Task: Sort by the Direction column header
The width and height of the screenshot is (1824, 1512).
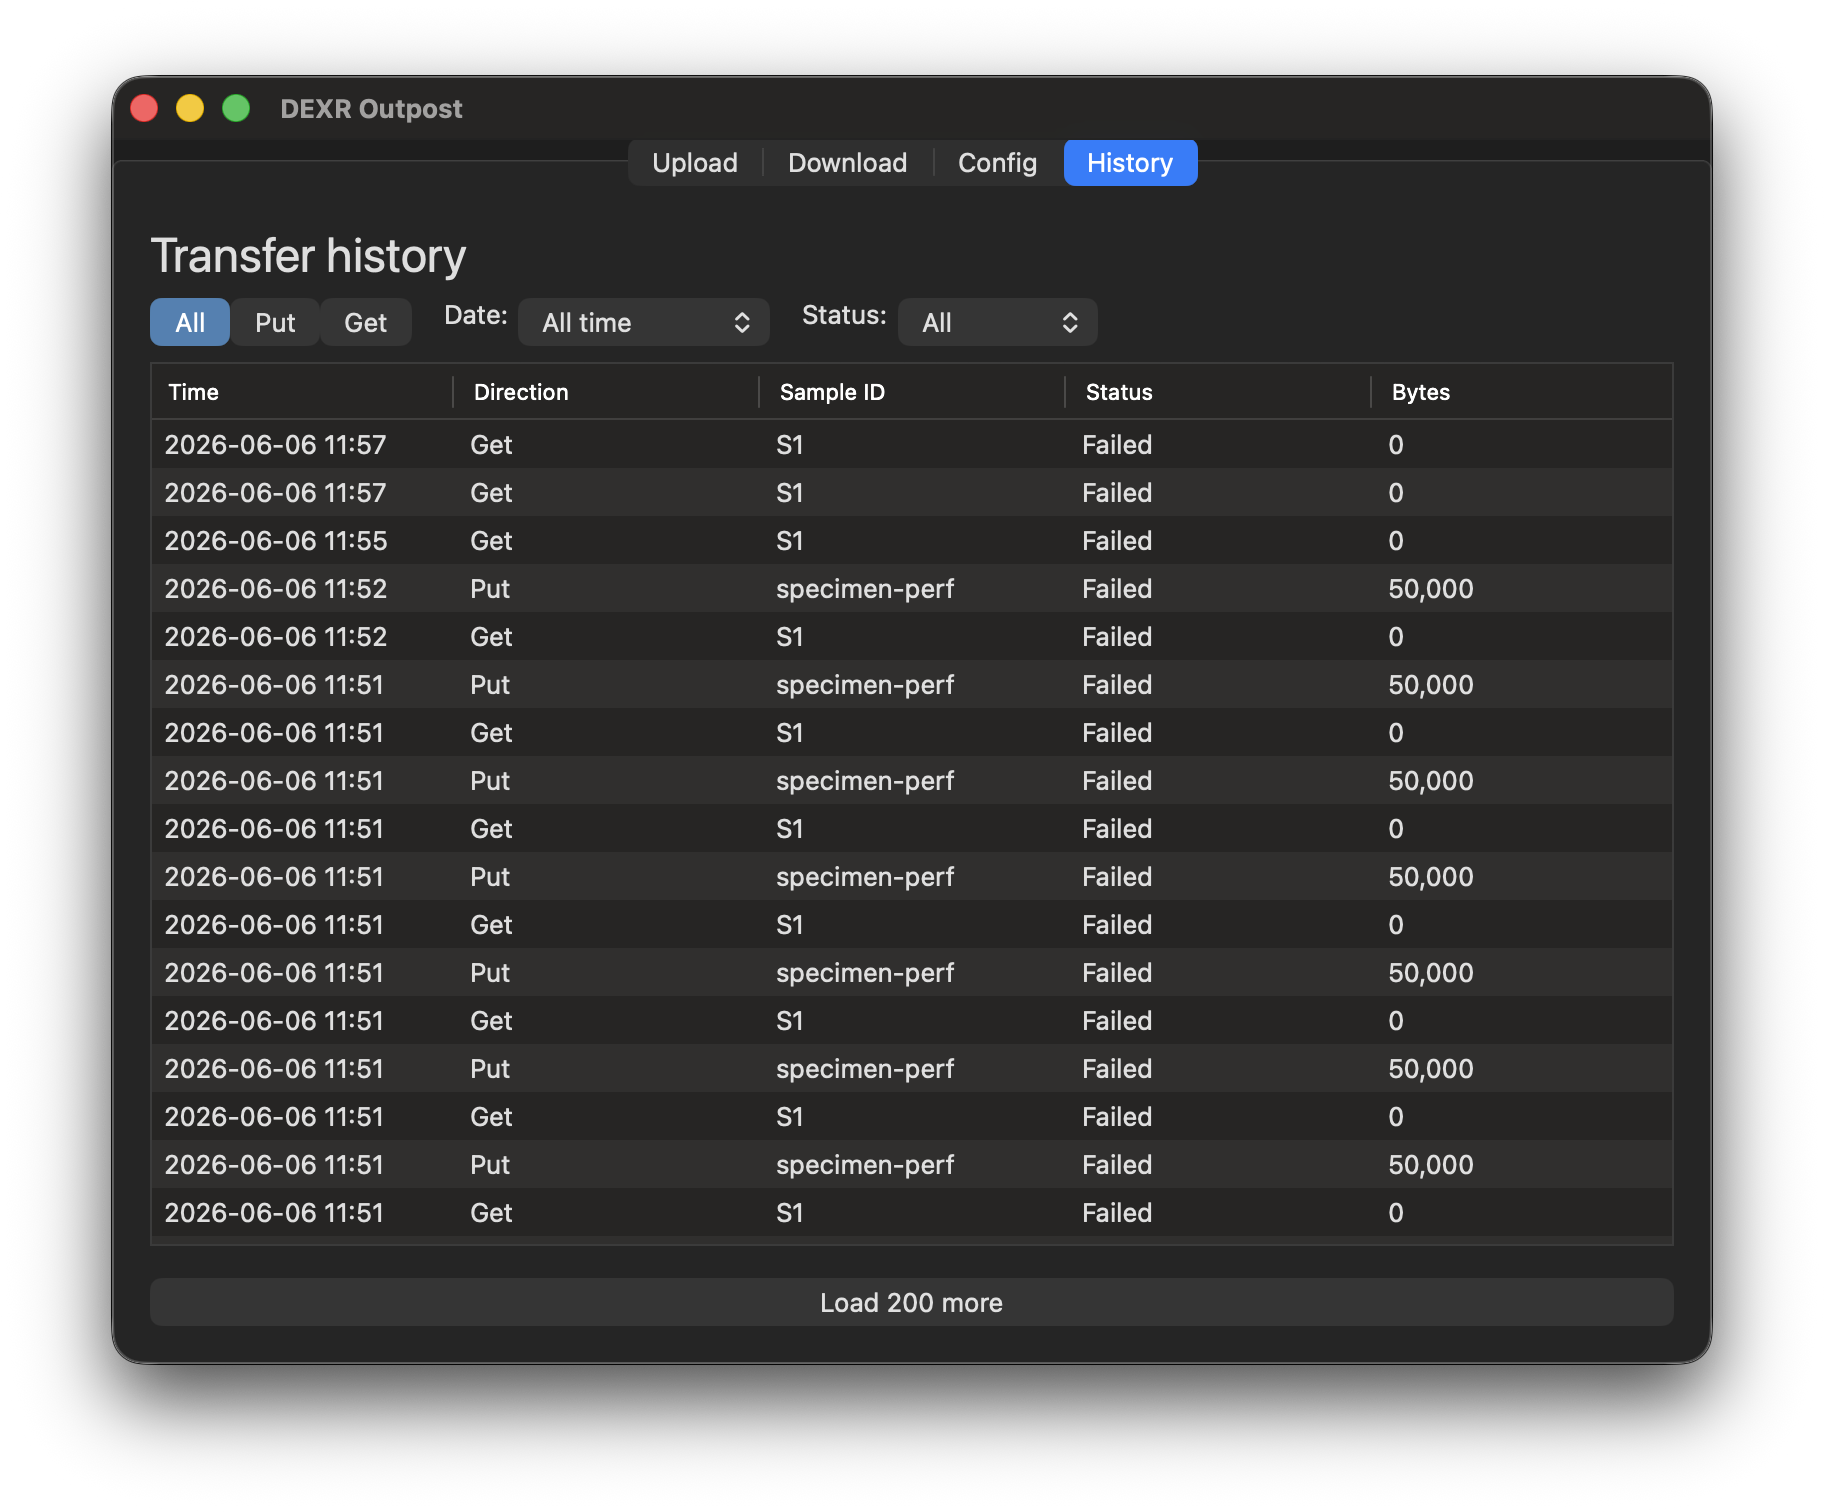Action: [x=606, y=392]
